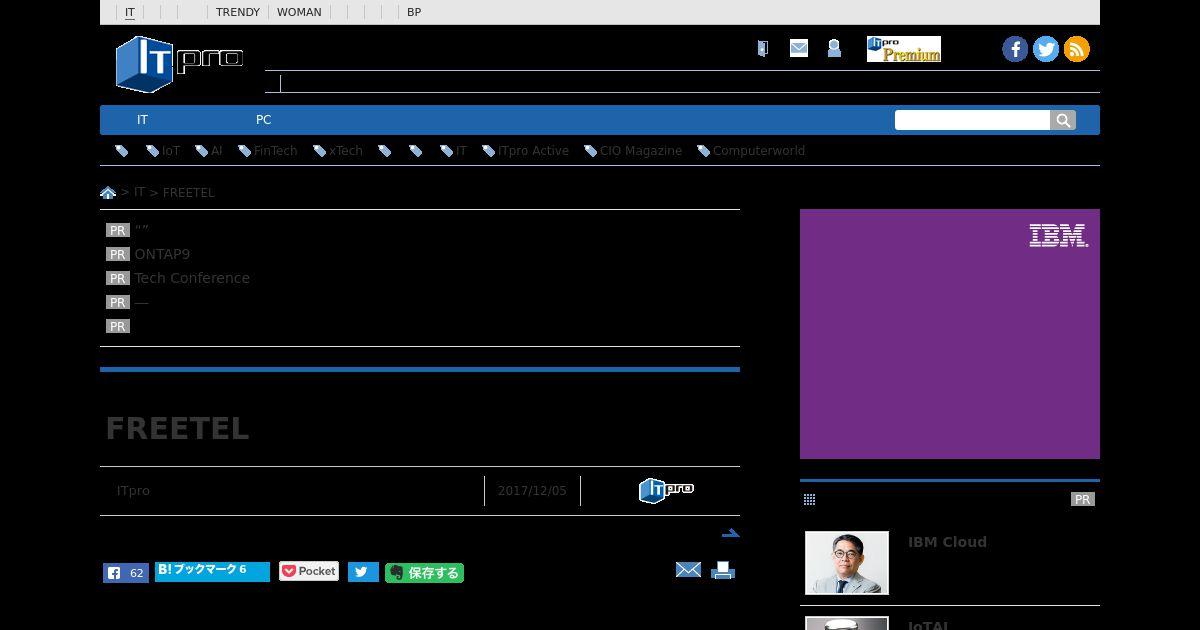Open the Twitter icon in header
Screen dimensions: 1200x630
[1046, 49]
